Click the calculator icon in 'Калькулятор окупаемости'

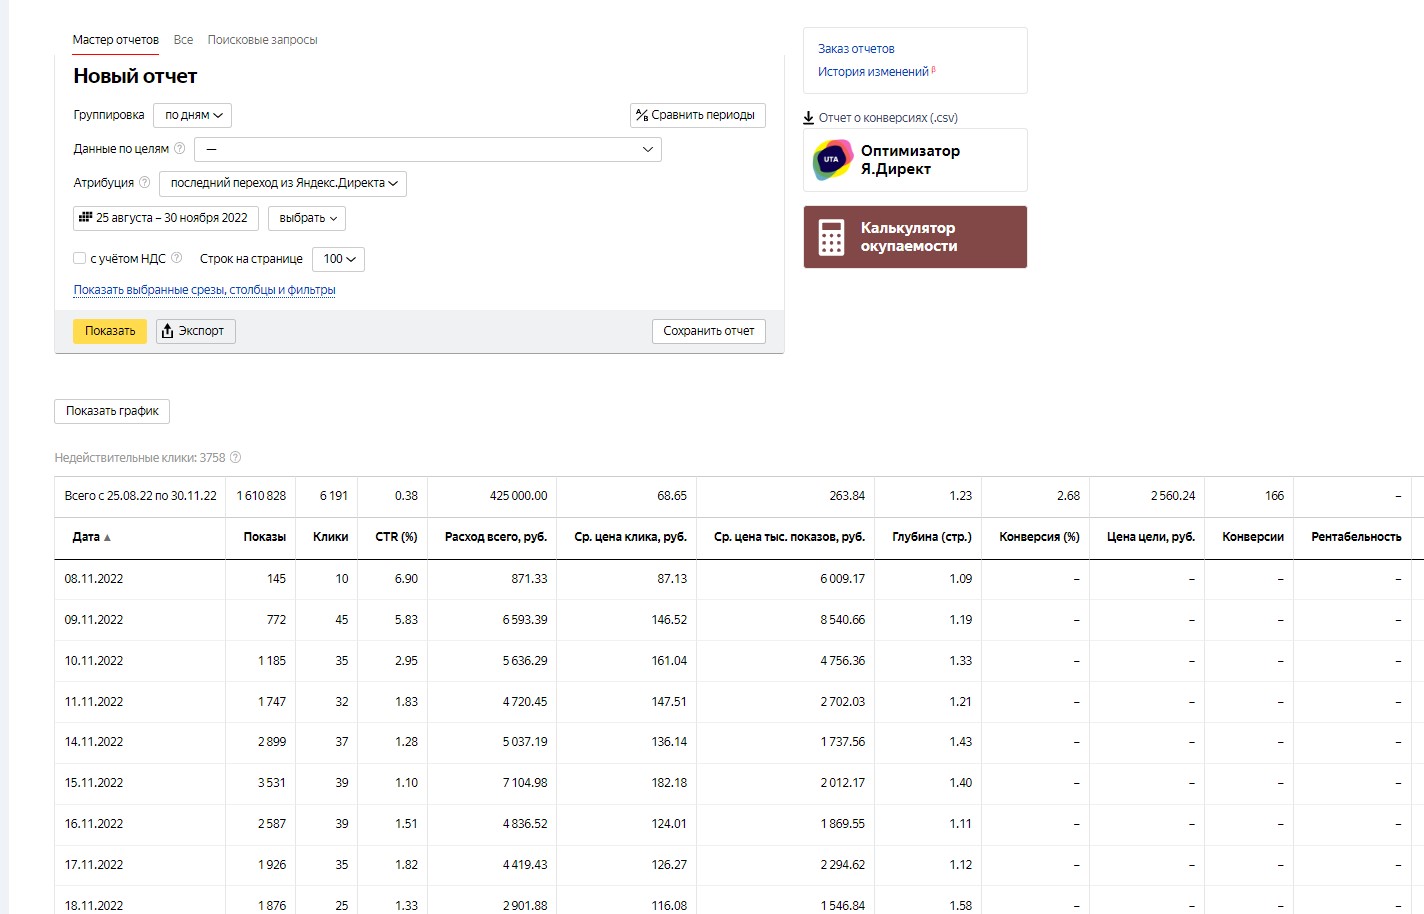(832, 237)
